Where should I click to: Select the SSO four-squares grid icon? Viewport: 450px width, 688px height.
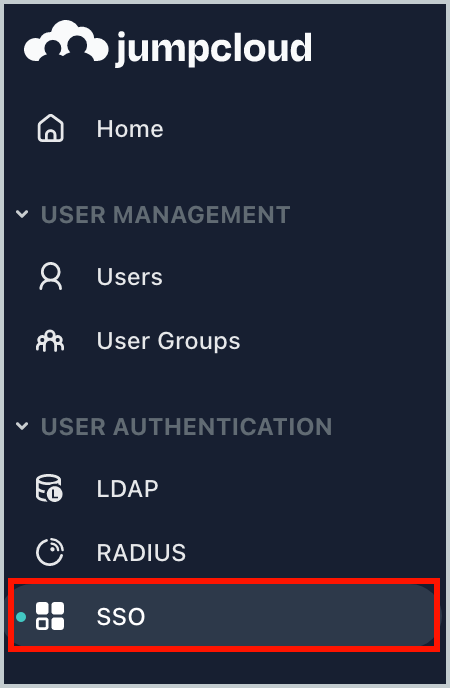click(x=50, y=616)
